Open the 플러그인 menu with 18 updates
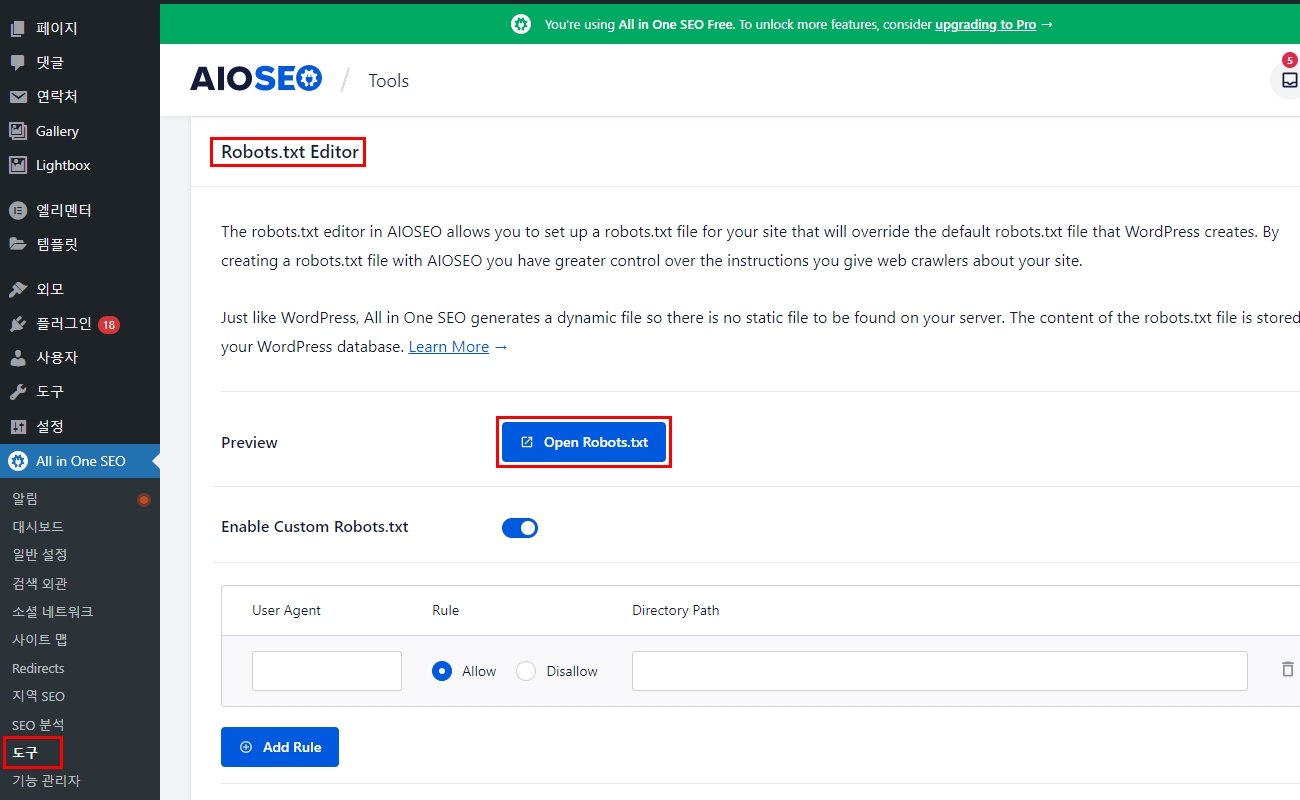1300x800 pixels. point(80,324)
